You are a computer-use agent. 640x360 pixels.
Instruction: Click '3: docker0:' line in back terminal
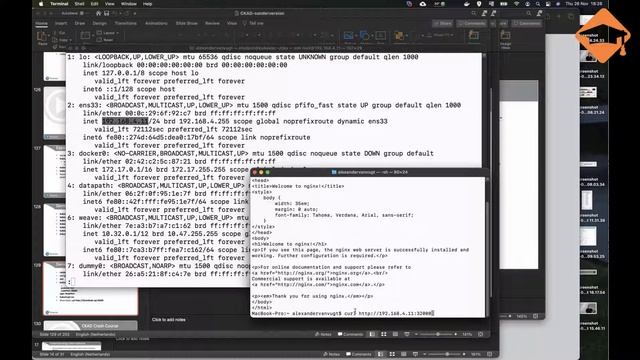tap(250, 153)
